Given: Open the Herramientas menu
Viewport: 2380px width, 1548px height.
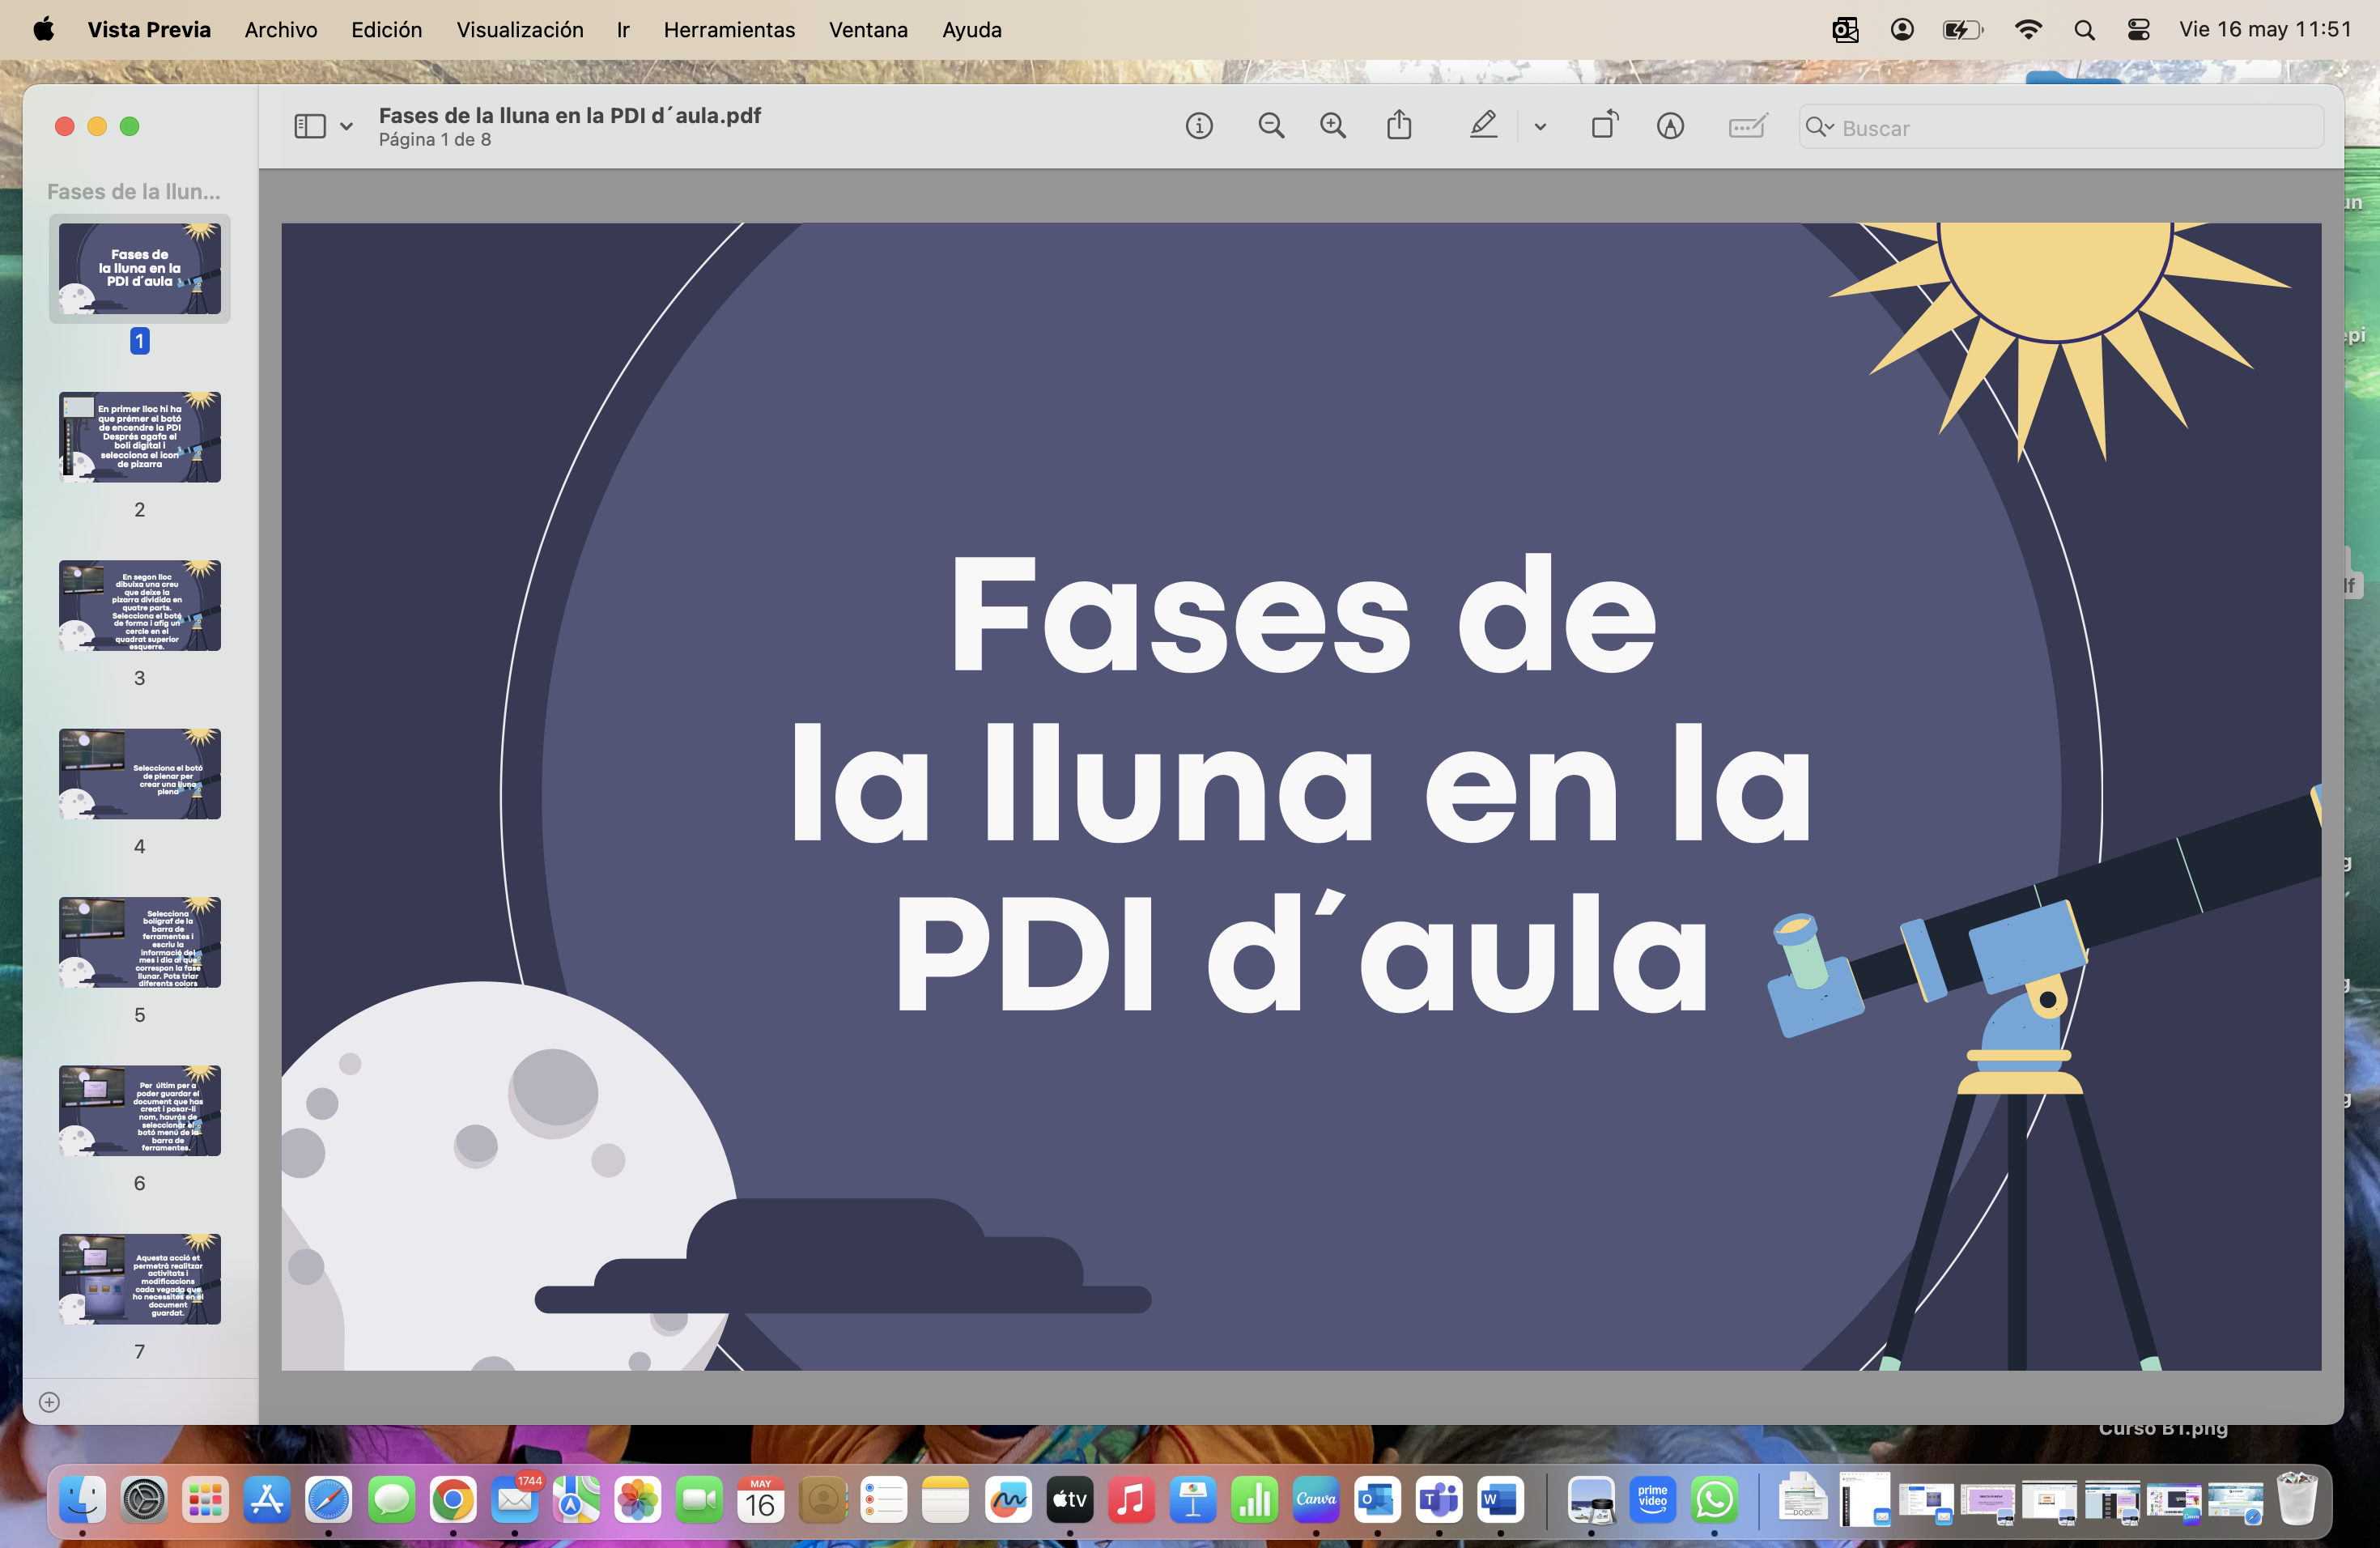Looking at the screenshot, I should pyautogui.click(x=729, y=30).
